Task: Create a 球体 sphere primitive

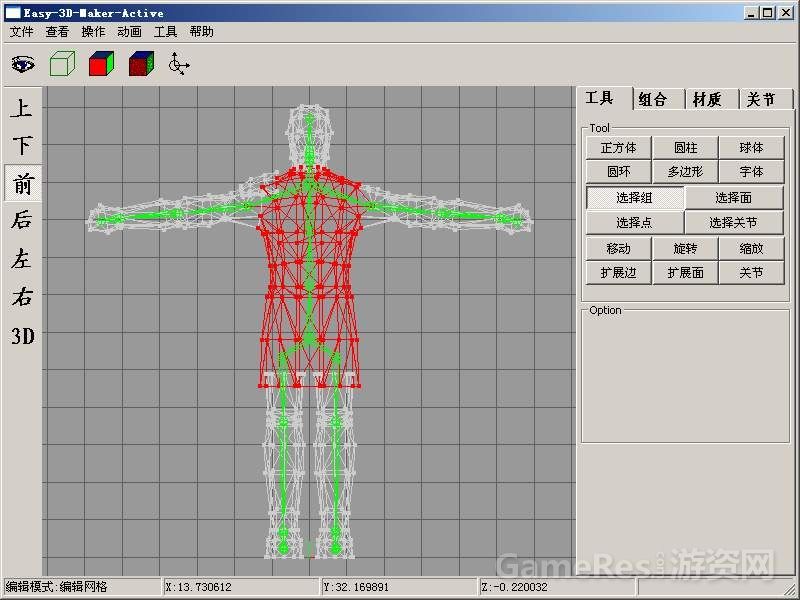Action: [752, 146]
